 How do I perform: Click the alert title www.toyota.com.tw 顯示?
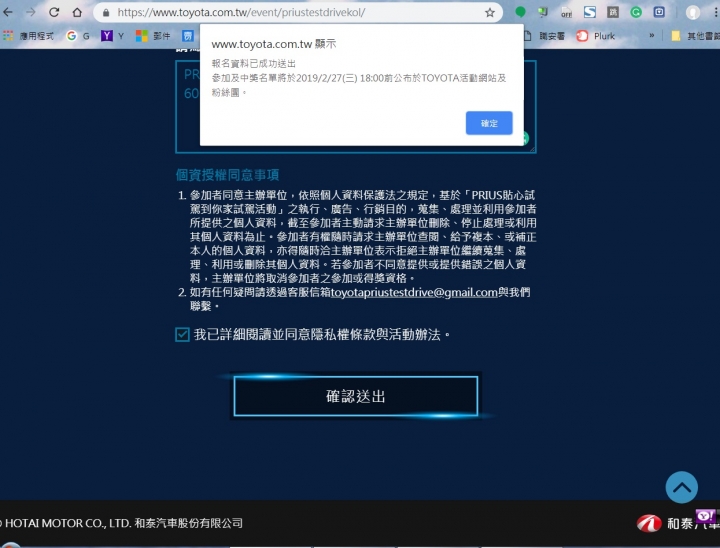274,44
